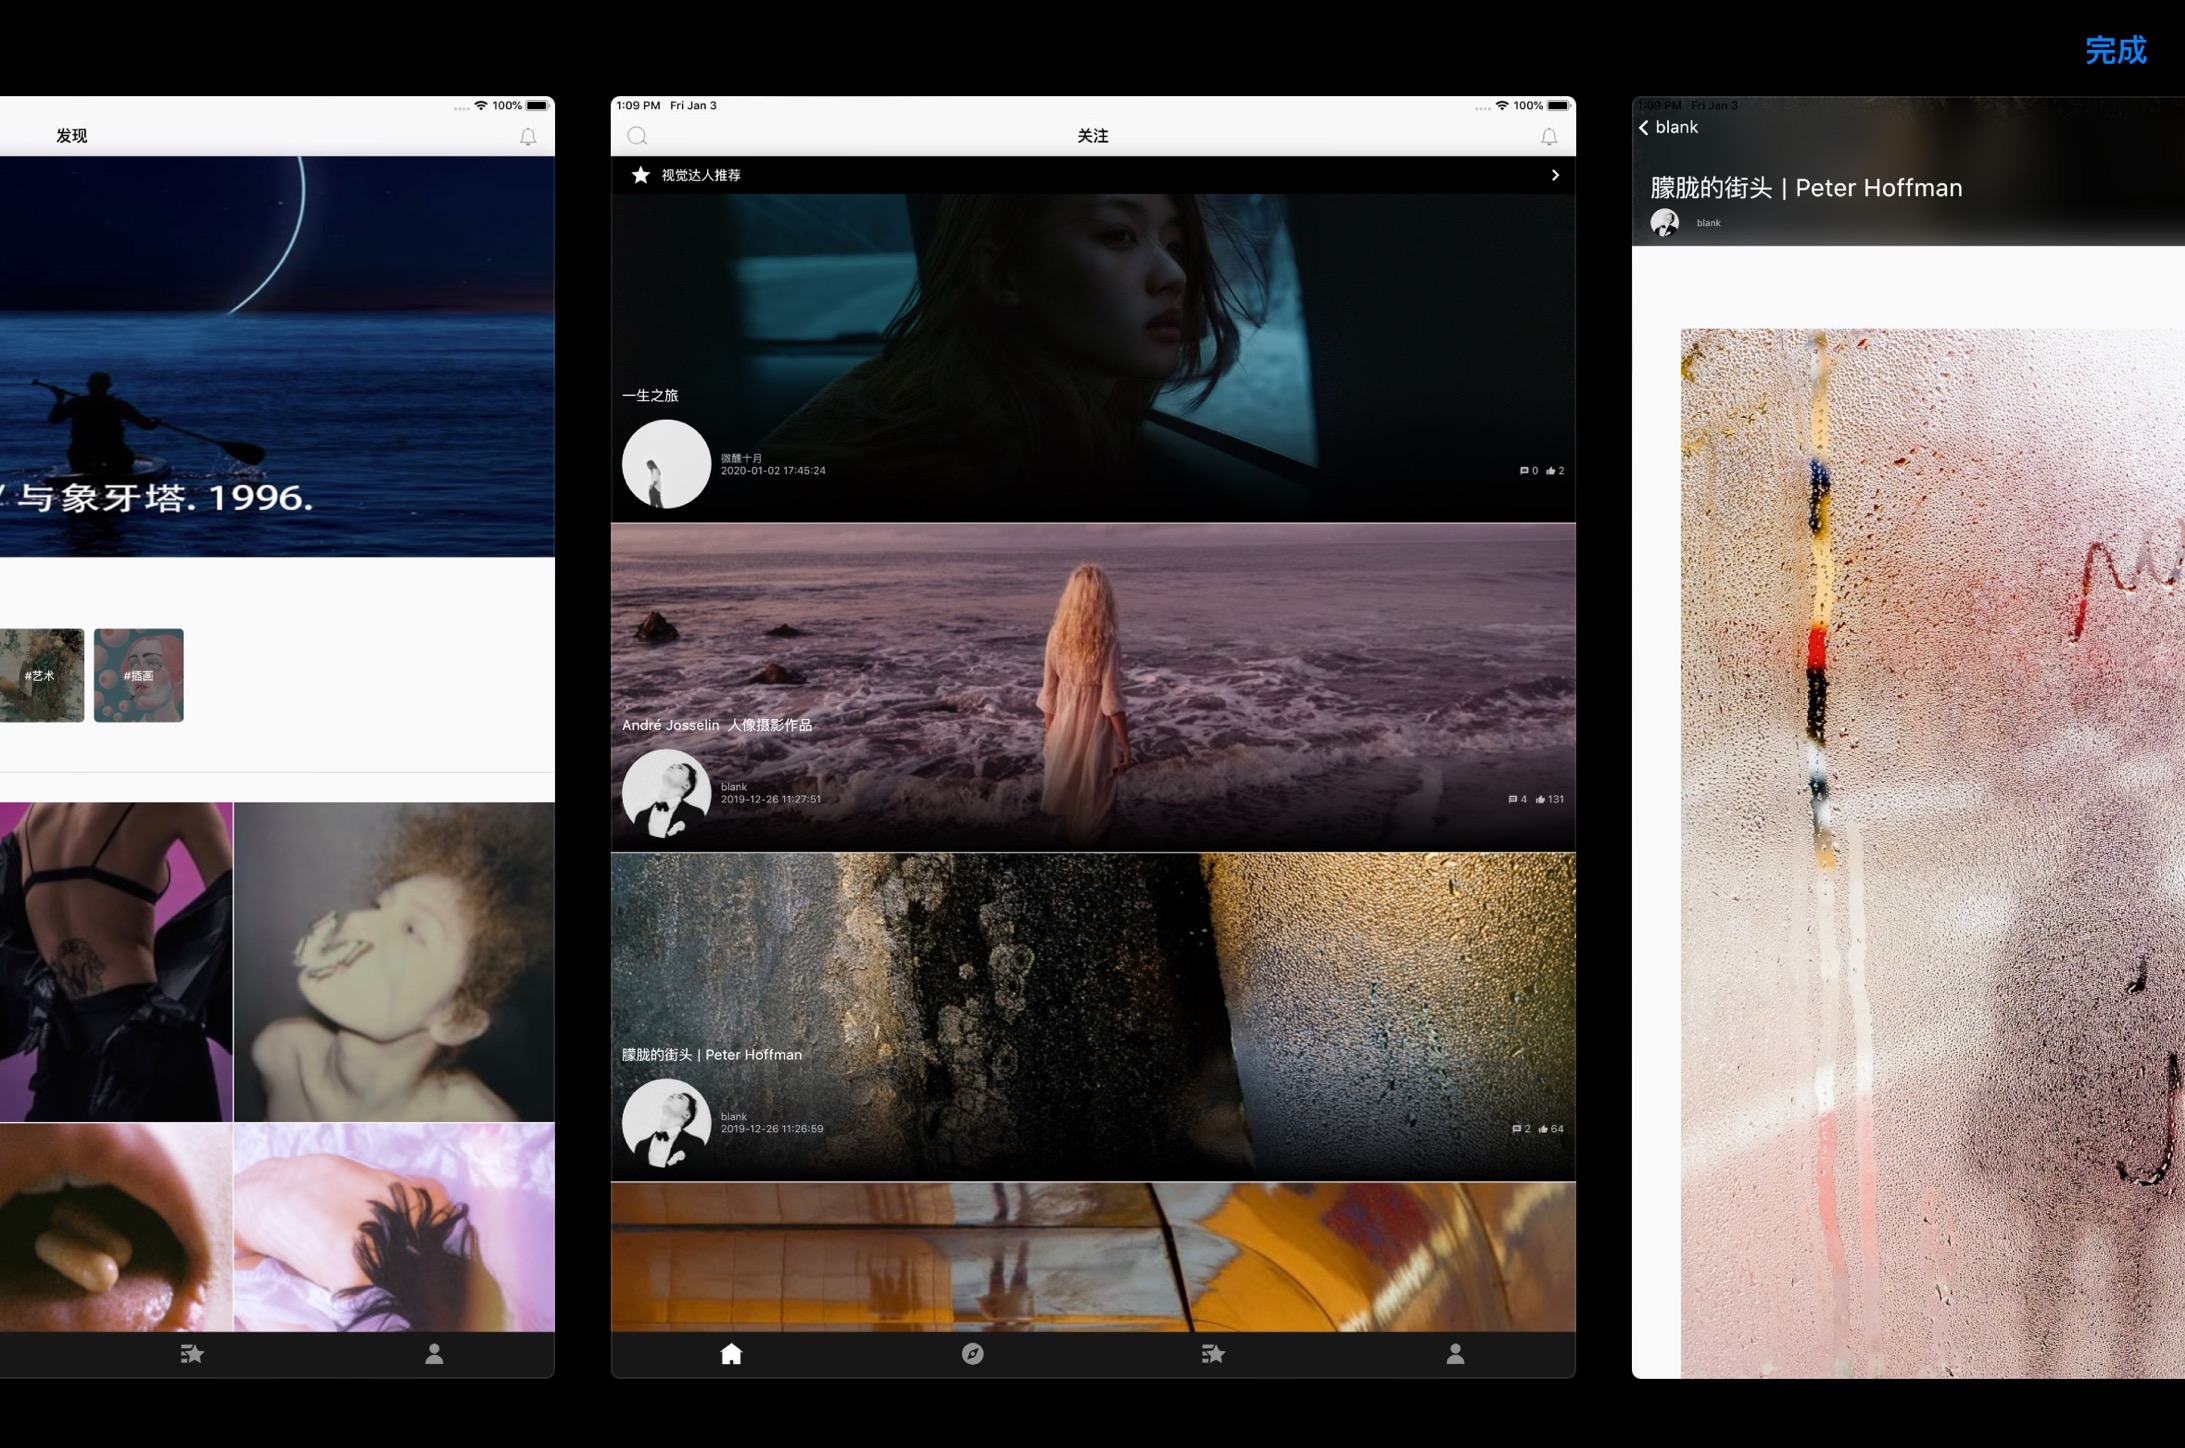Tap the search magnifier icon
This screenshot has height=1448, width=2185.
(x=637, y=136)
